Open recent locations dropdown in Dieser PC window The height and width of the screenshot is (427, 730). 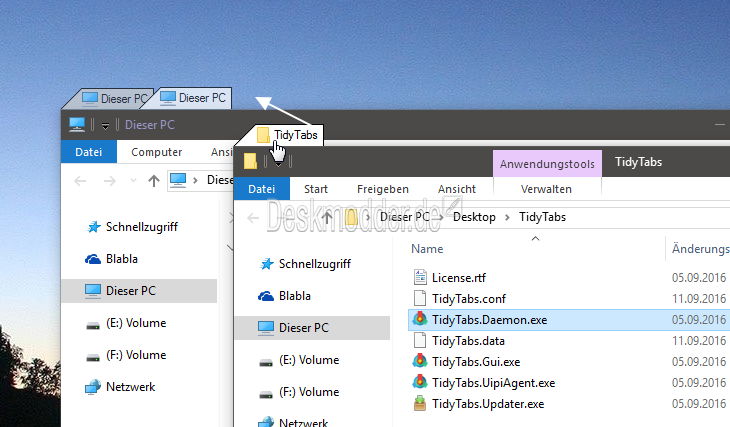134,181
